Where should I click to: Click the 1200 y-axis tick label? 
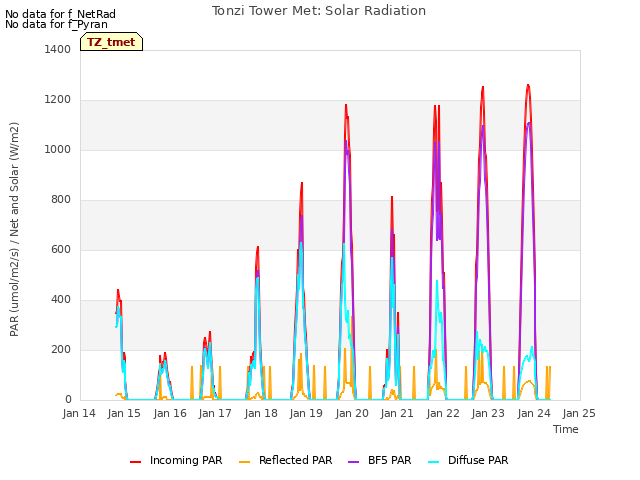click(58, 100)
